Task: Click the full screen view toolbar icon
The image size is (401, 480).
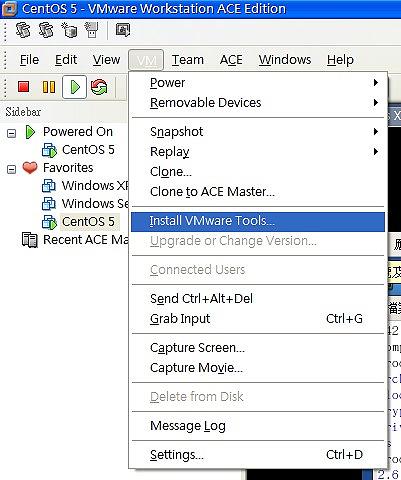Action: tap(123, 30)
